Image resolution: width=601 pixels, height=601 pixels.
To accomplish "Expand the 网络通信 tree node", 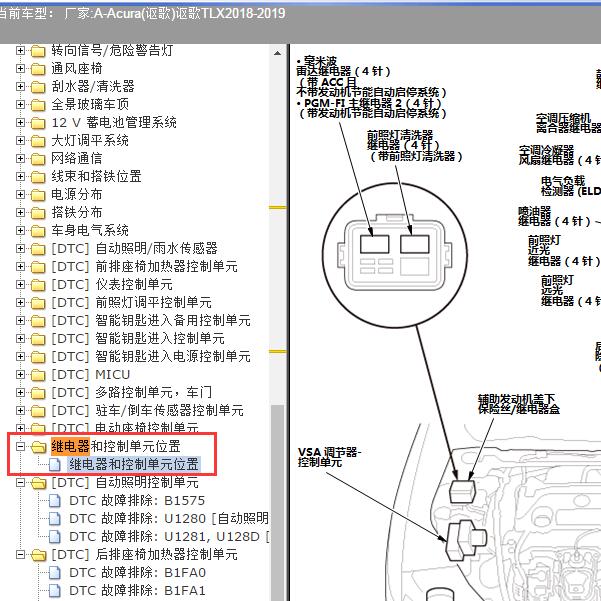I will point(20,159).
